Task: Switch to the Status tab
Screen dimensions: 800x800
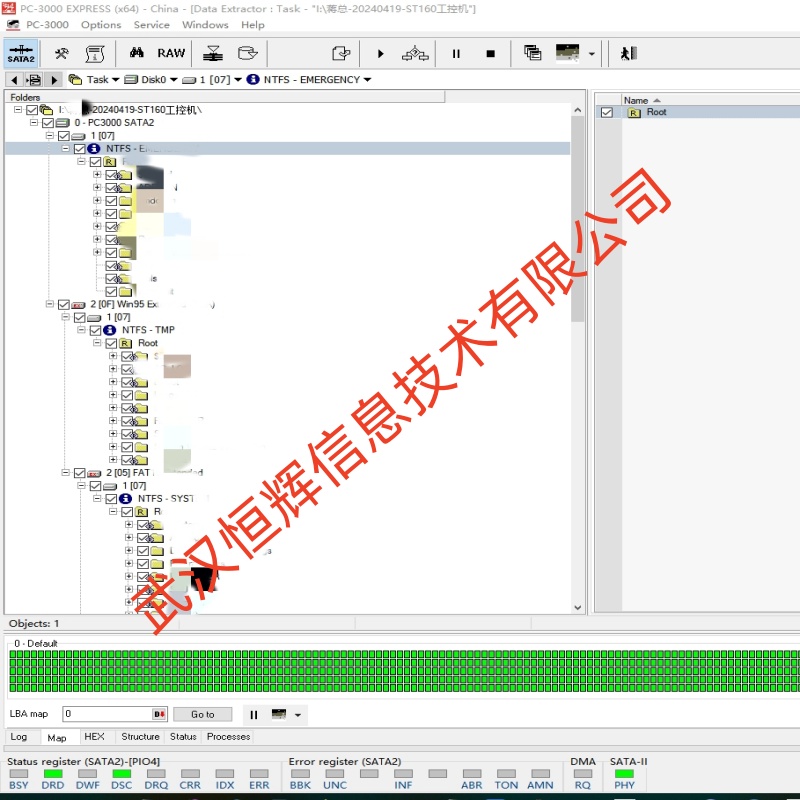Action: pos(183,737)
